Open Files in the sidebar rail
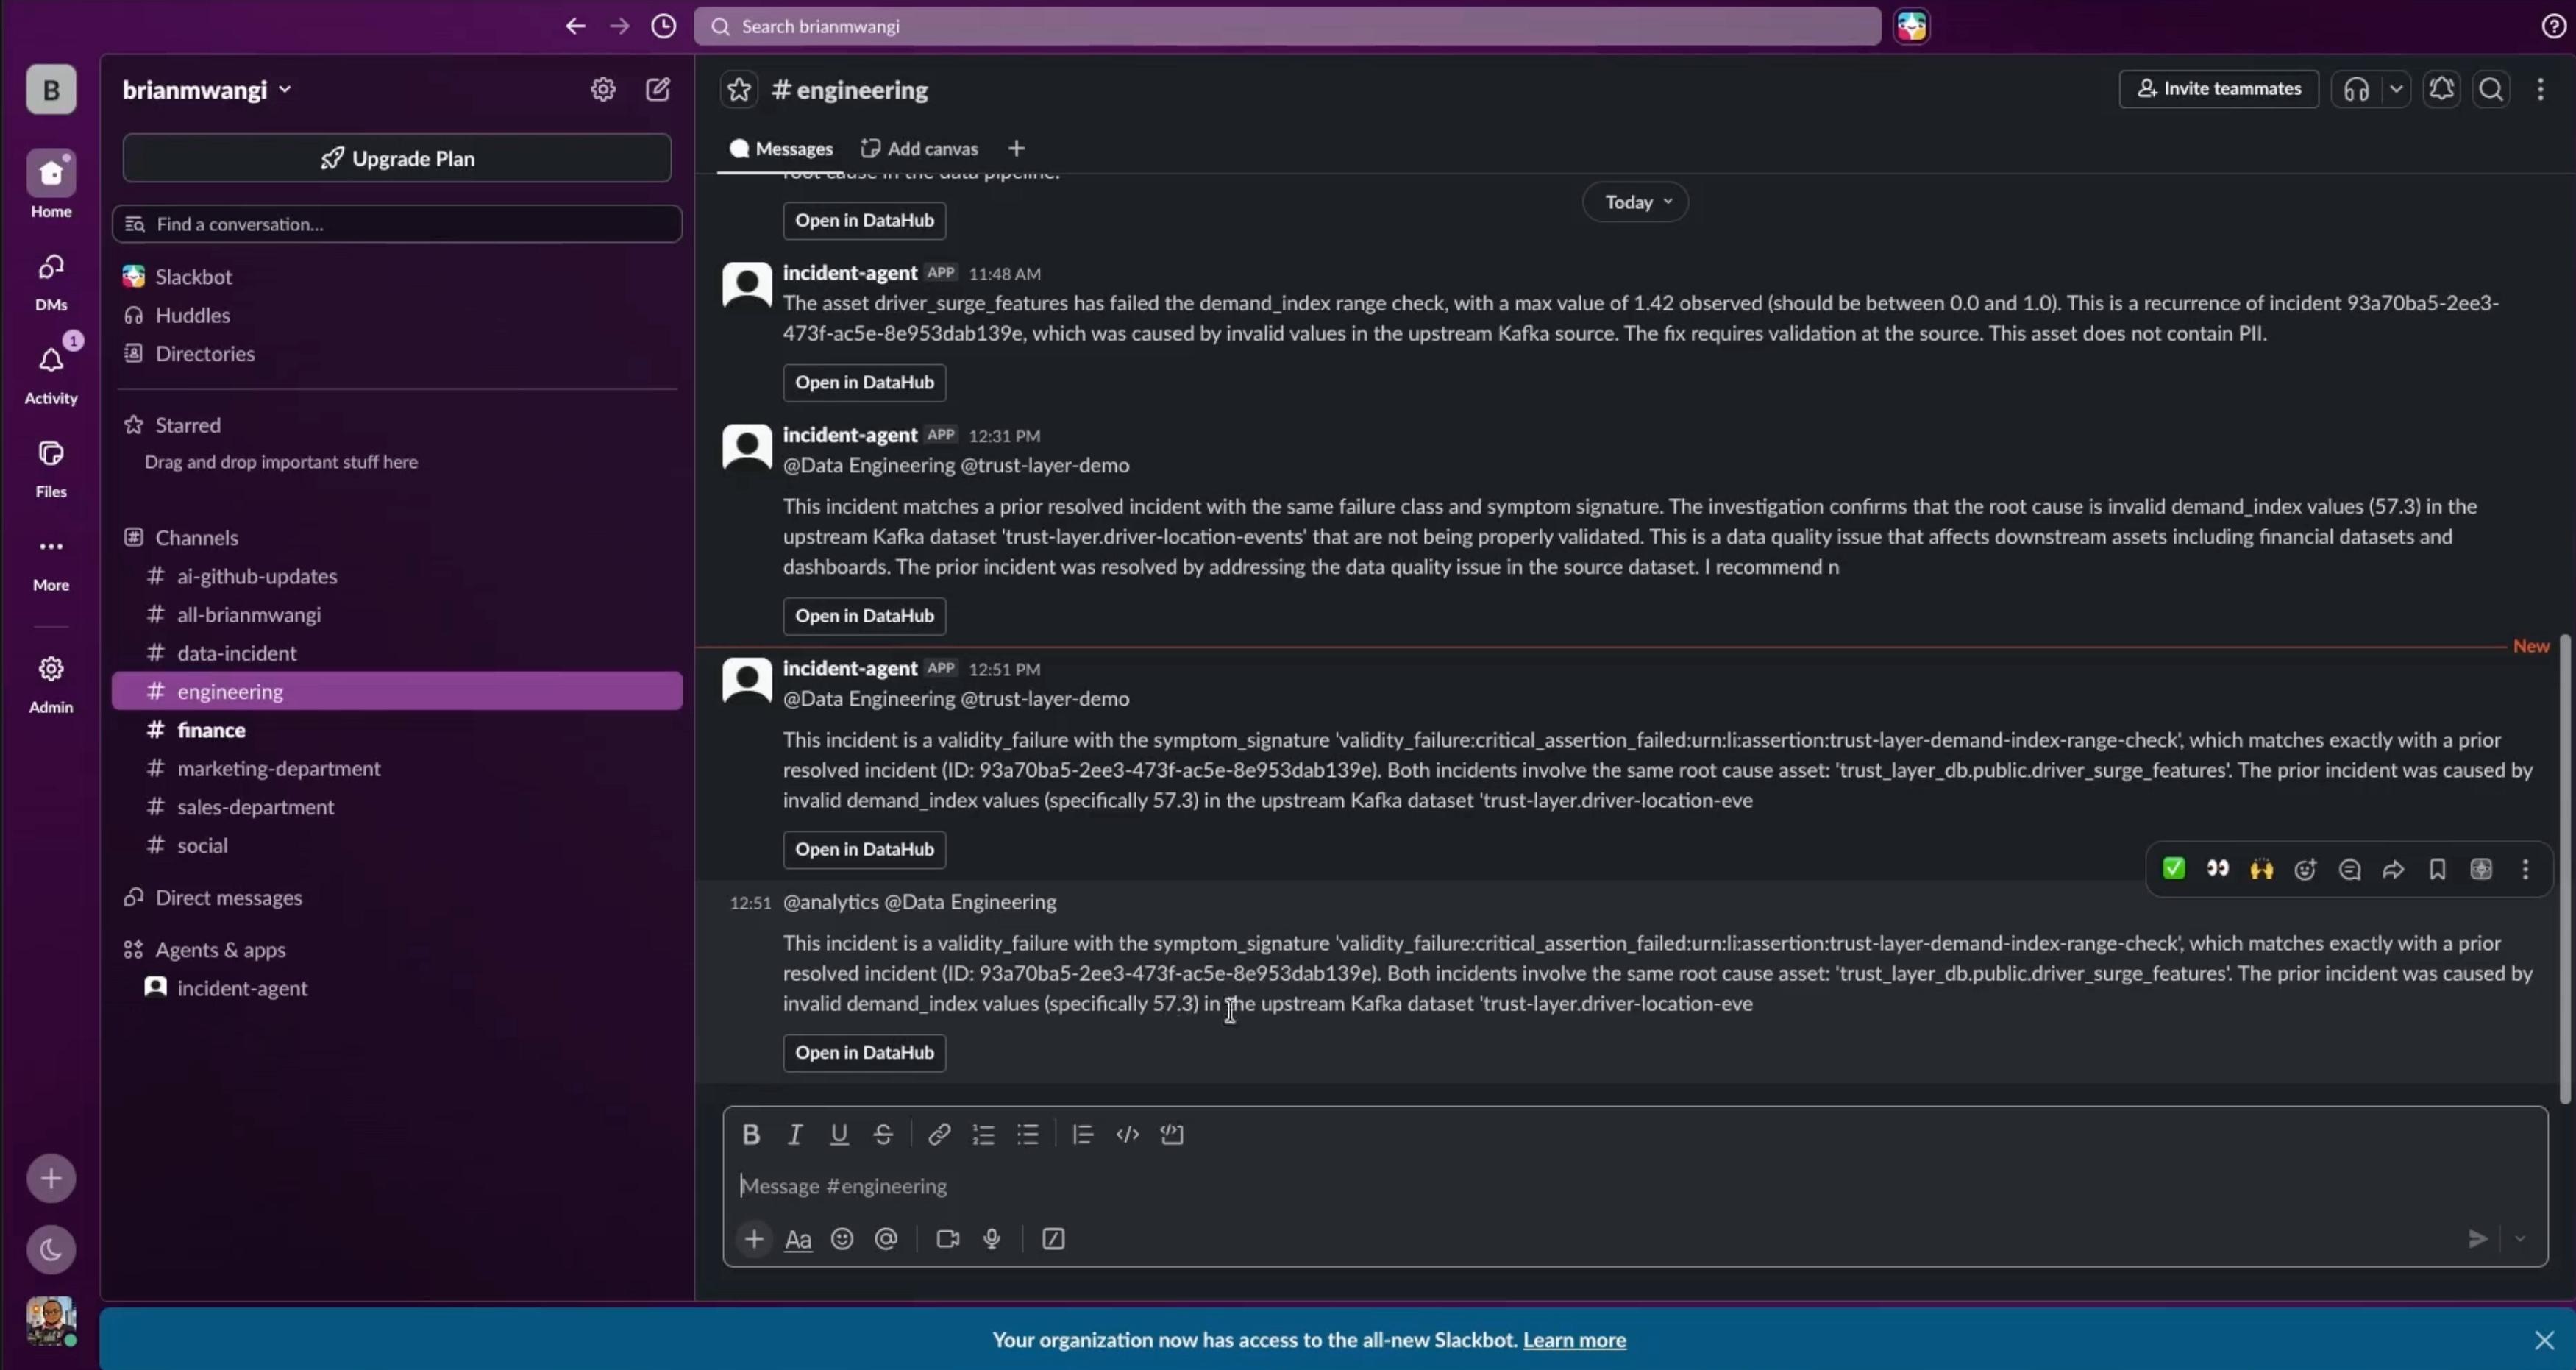 [x=51, y=467]
